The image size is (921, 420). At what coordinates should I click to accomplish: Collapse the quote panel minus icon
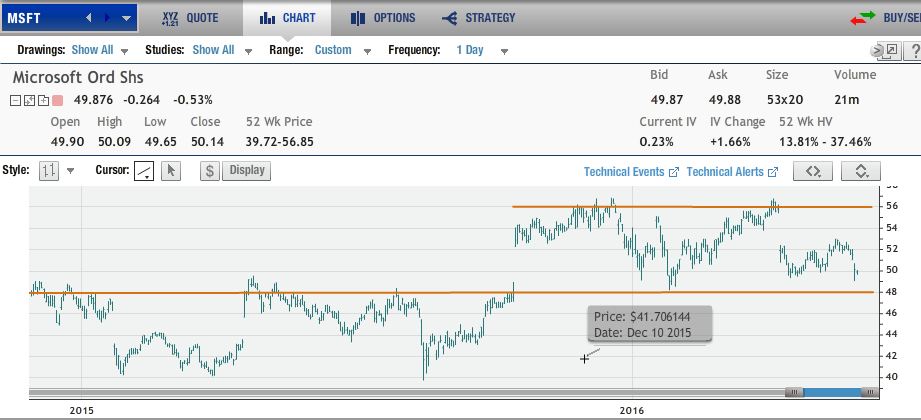coord(16,100)
